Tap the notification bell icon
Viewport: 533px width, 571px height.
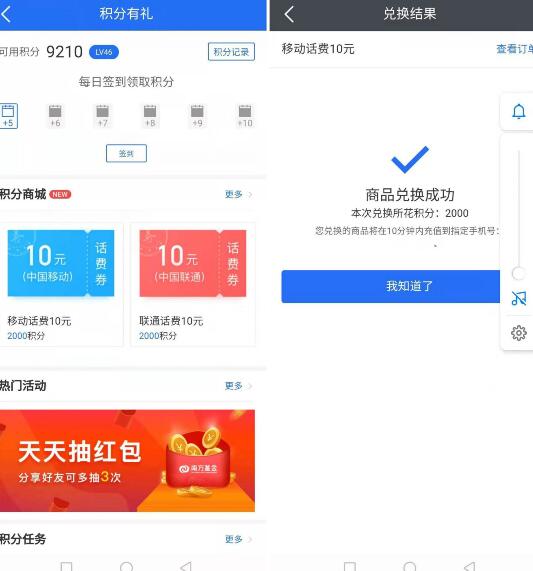(518, 111)
